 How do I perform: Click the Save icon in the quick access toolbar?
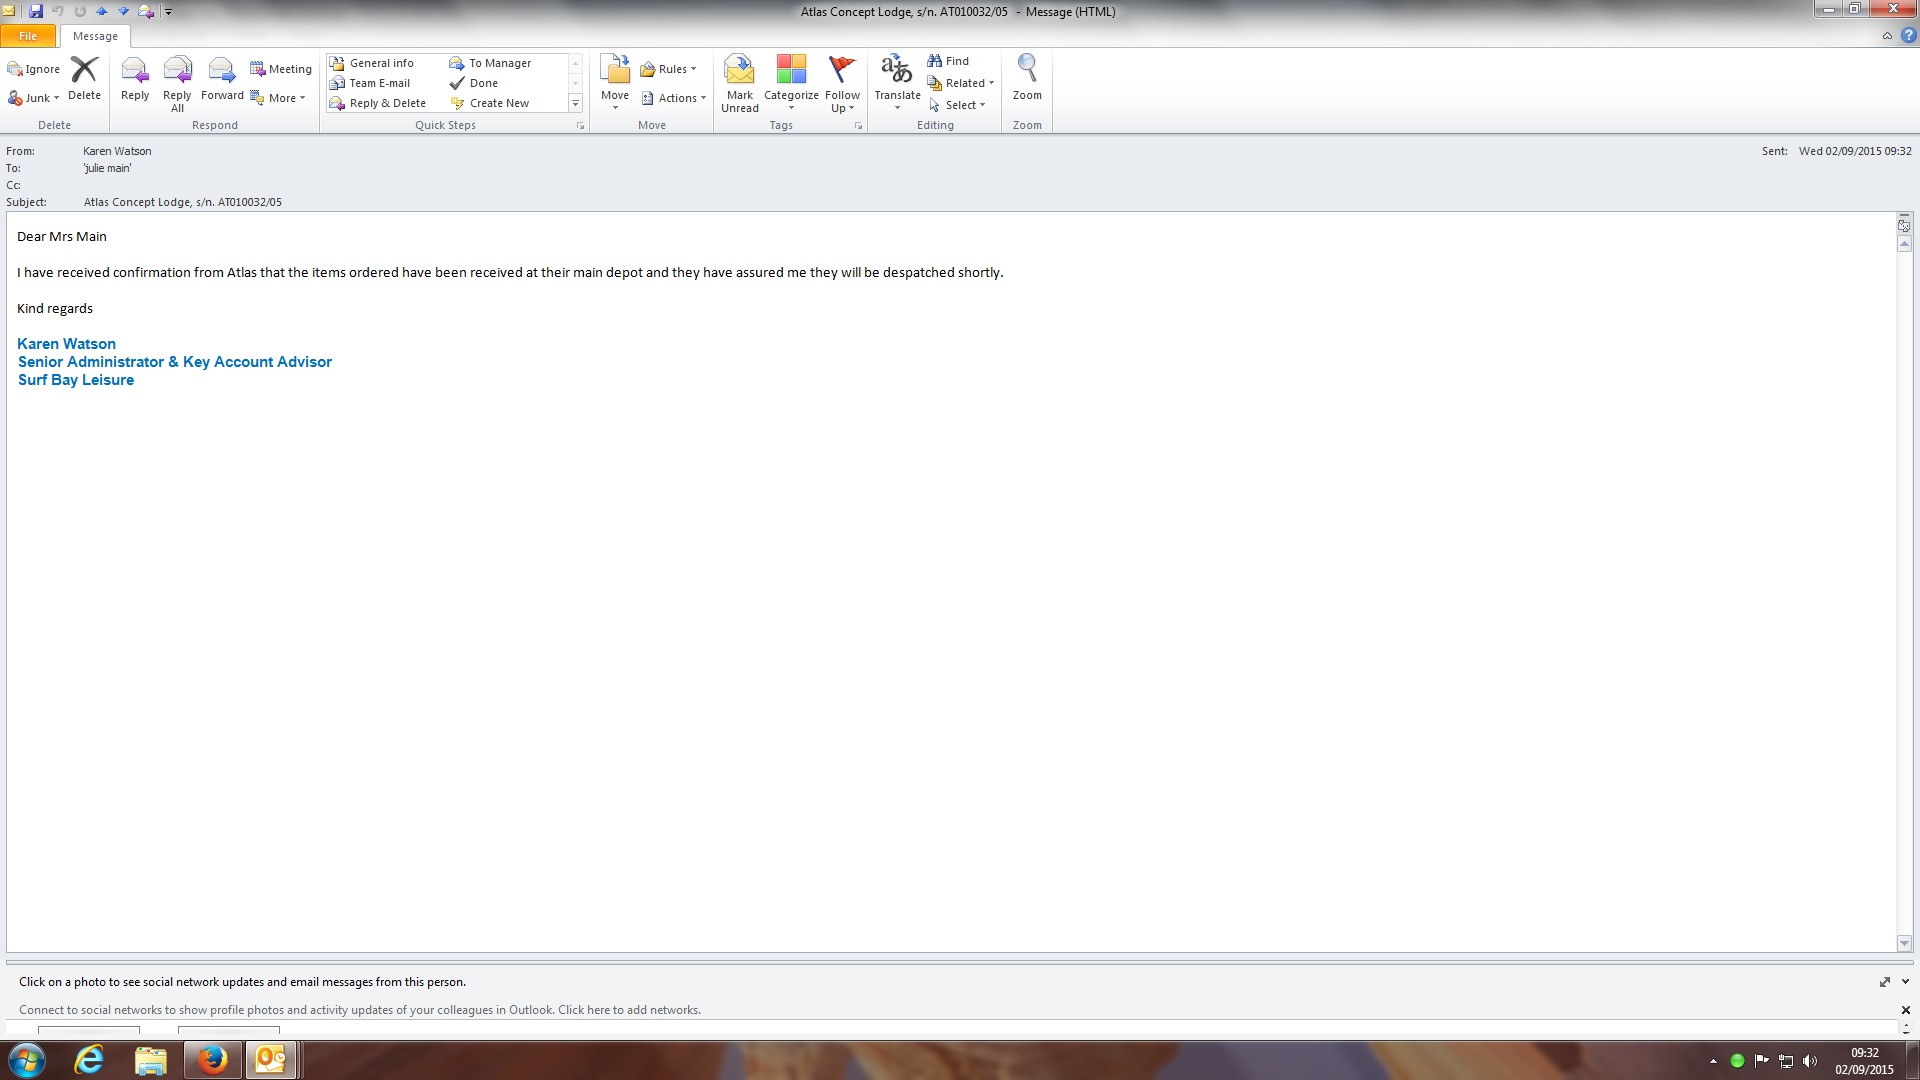click(x=36, y=11)
